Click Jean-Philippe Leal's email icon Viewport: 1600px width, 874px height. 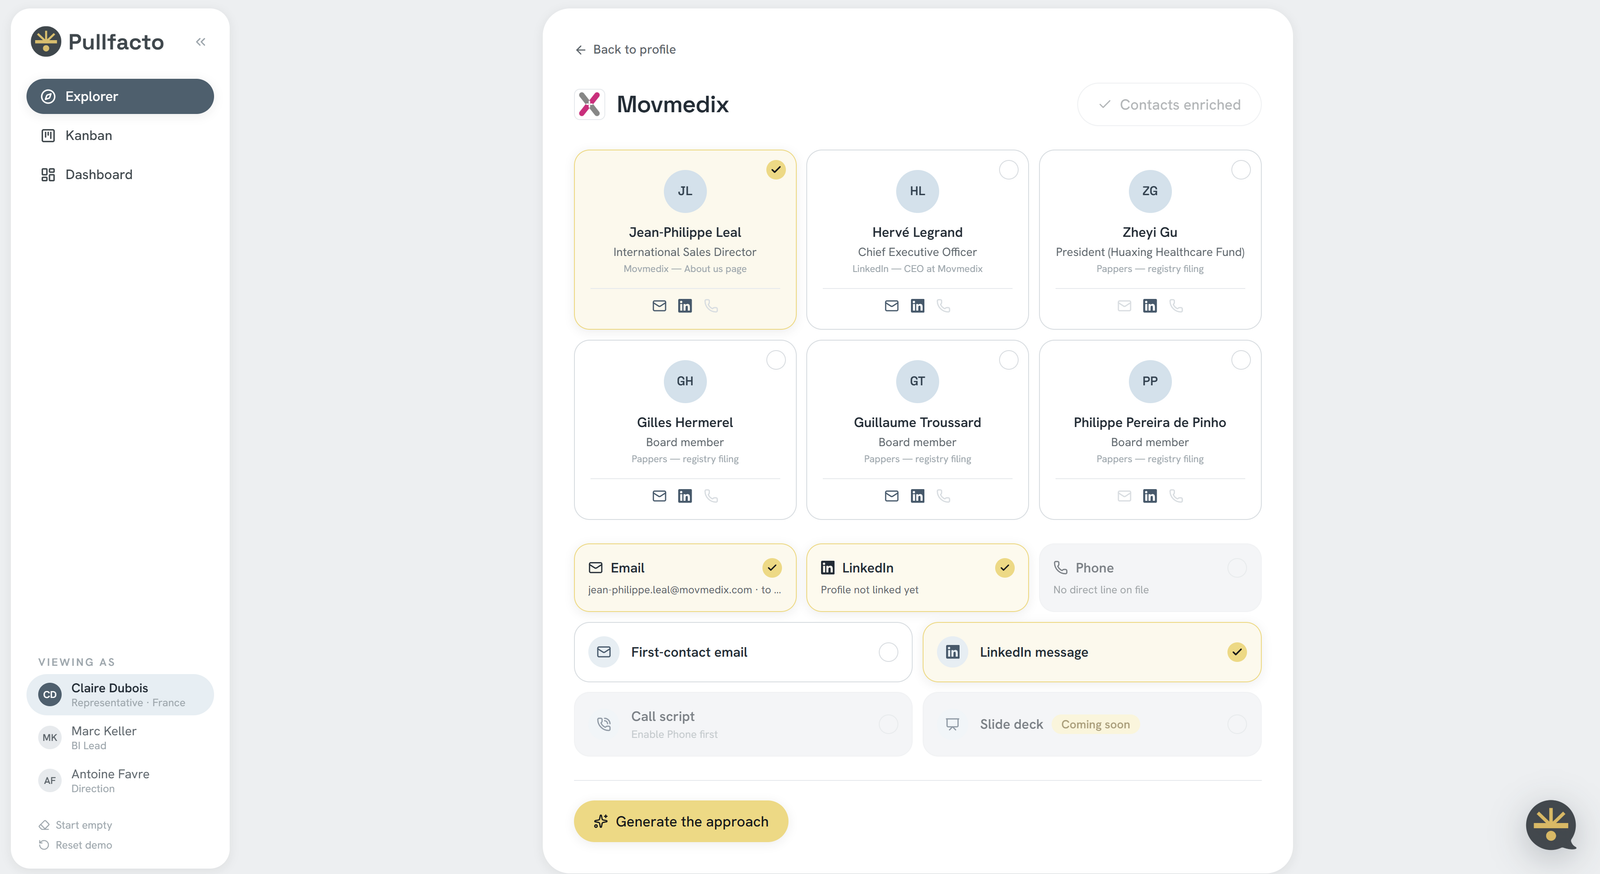pyautogui.click(x=659, y=306)
